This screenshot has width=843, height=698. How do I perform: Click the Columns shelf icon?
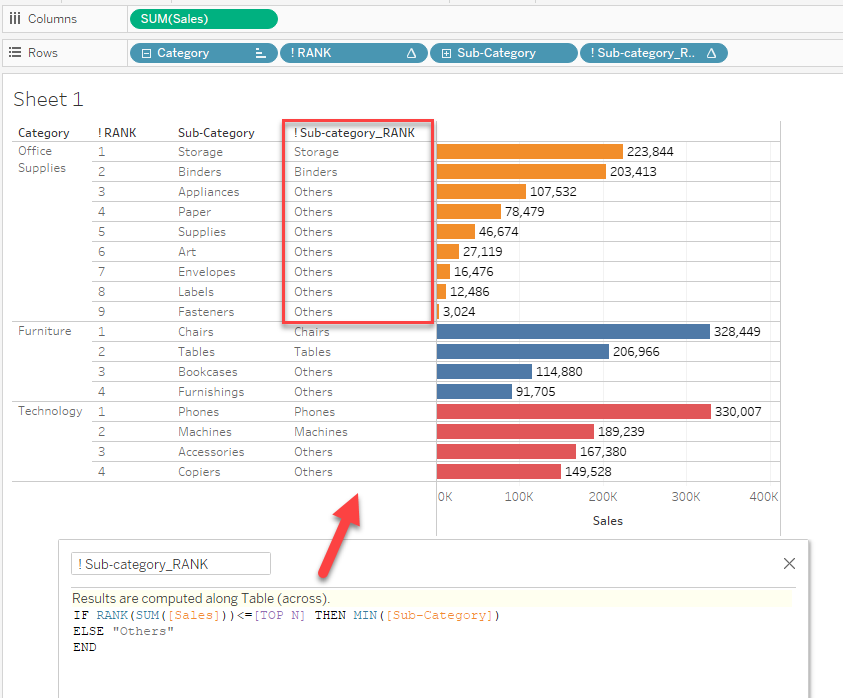pyautogui.click(x=15, y=19)
